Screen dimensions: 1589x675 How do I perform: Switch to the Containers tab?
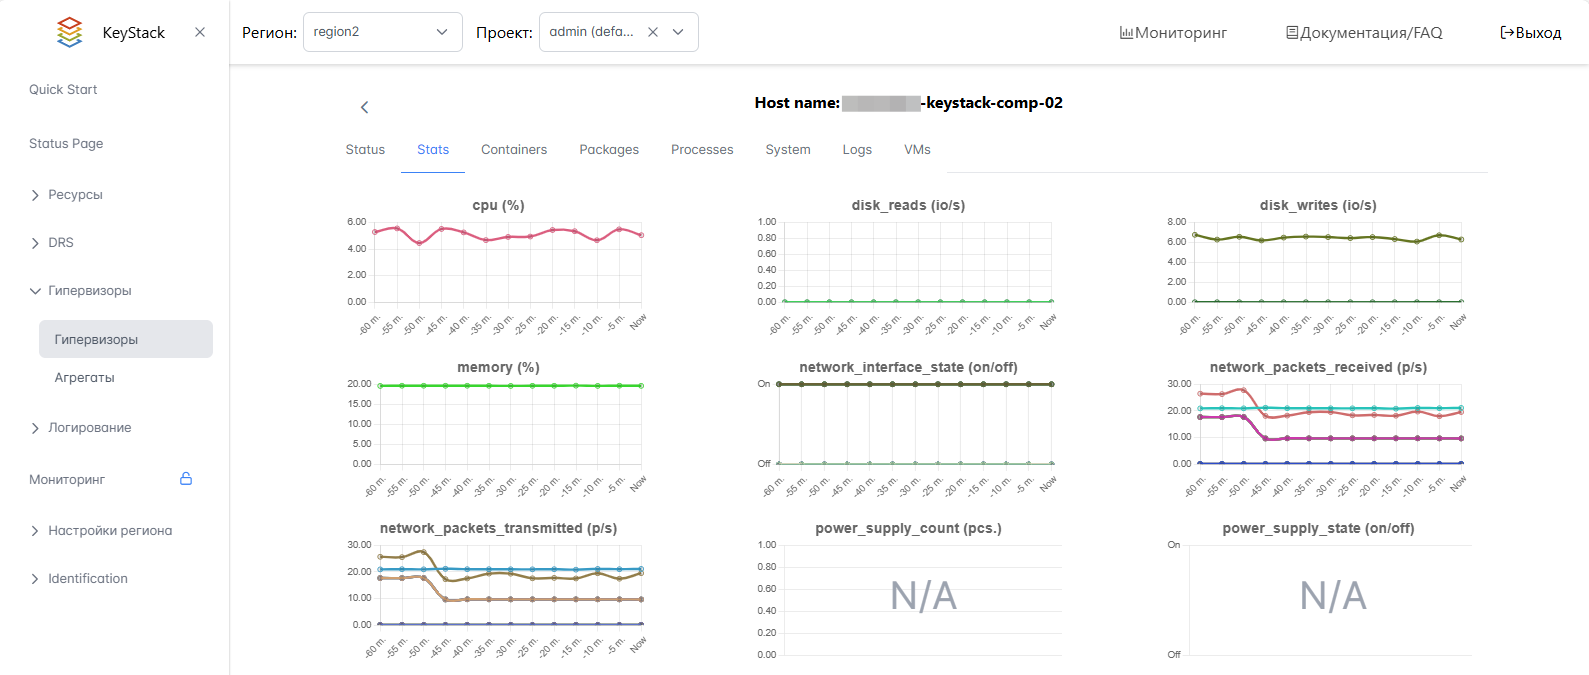pos(514,150)
